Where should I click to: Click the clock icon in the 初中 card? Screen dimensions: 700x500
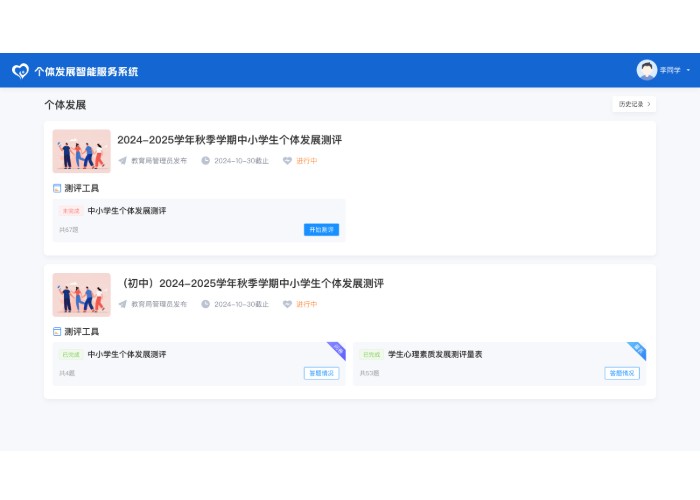point(206,304)
